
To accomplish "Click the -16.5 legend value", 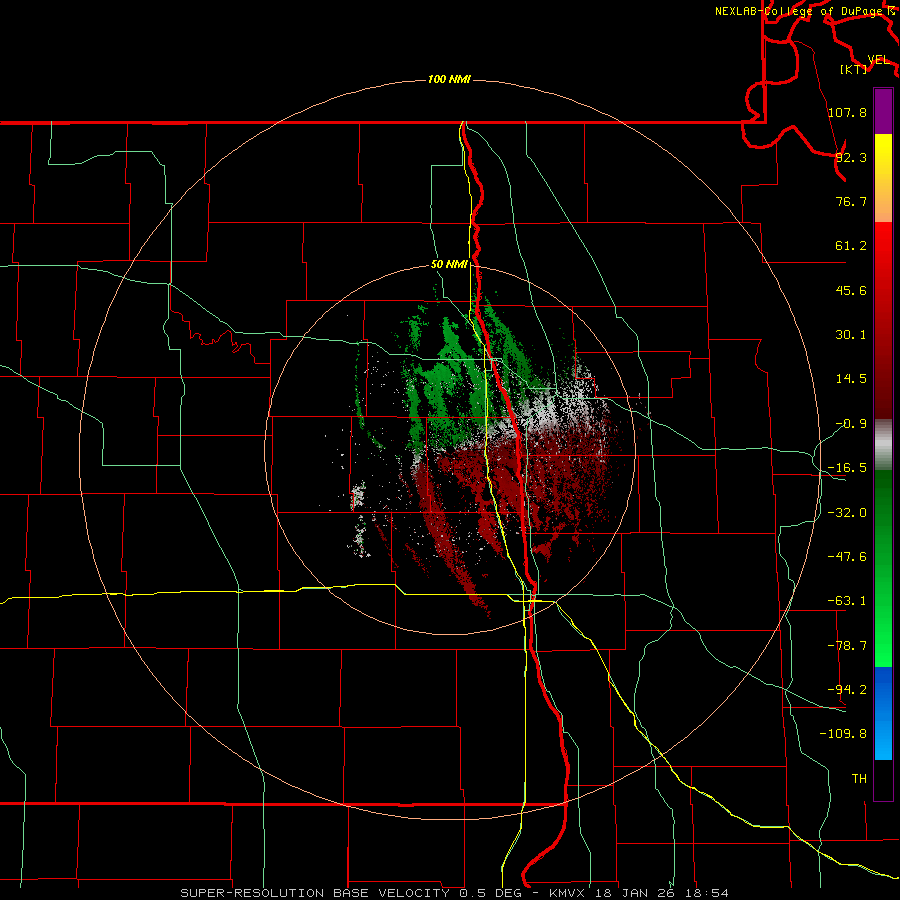I will click(x=847, y=468).
